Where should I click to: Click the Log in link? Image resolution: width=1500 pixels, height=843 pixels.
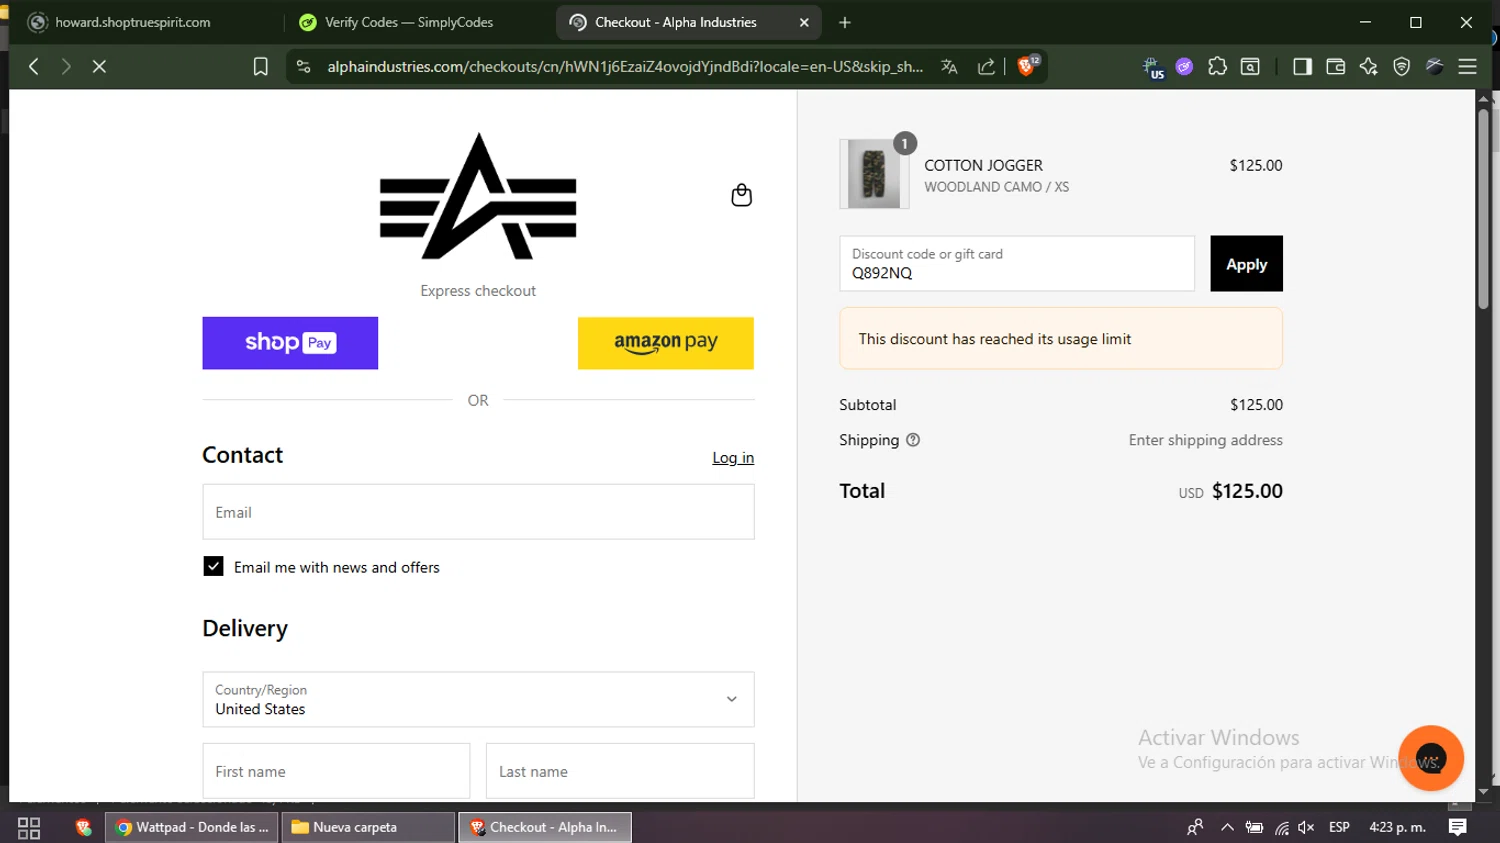tap(733, 457)
